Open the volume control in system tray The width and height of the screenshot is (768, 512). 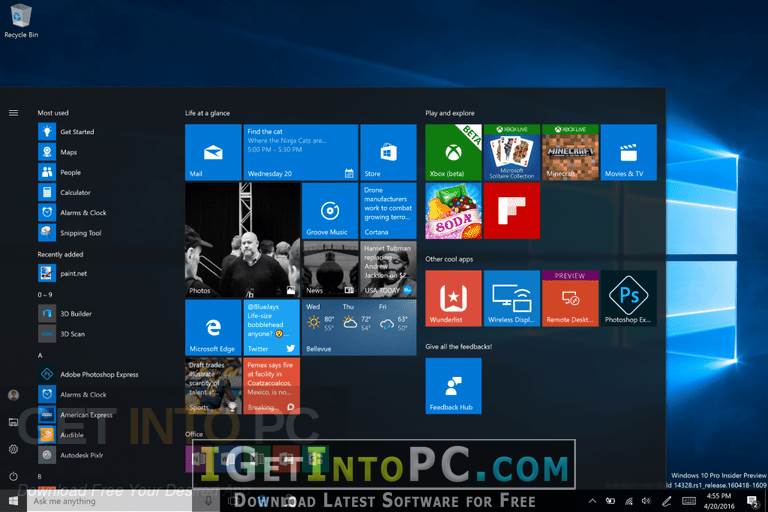pyautogui.click(x=647, y=501)
